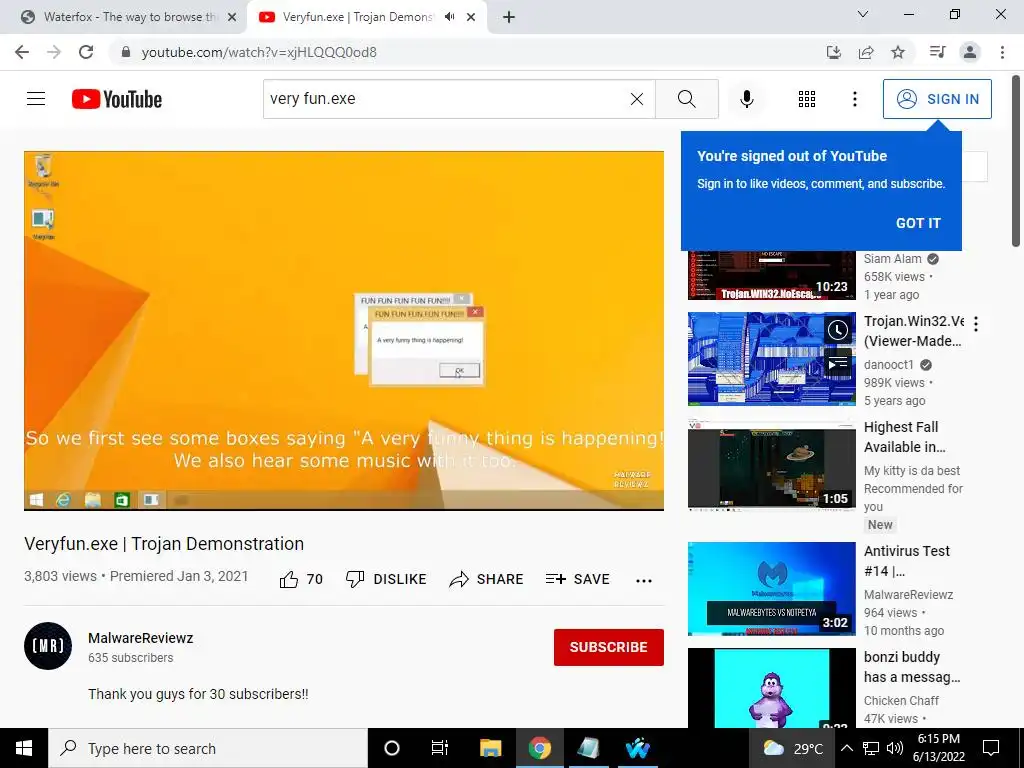Open a new browser tab
The height and width of the screenshot is (768, 1024).
click(509, 17)
